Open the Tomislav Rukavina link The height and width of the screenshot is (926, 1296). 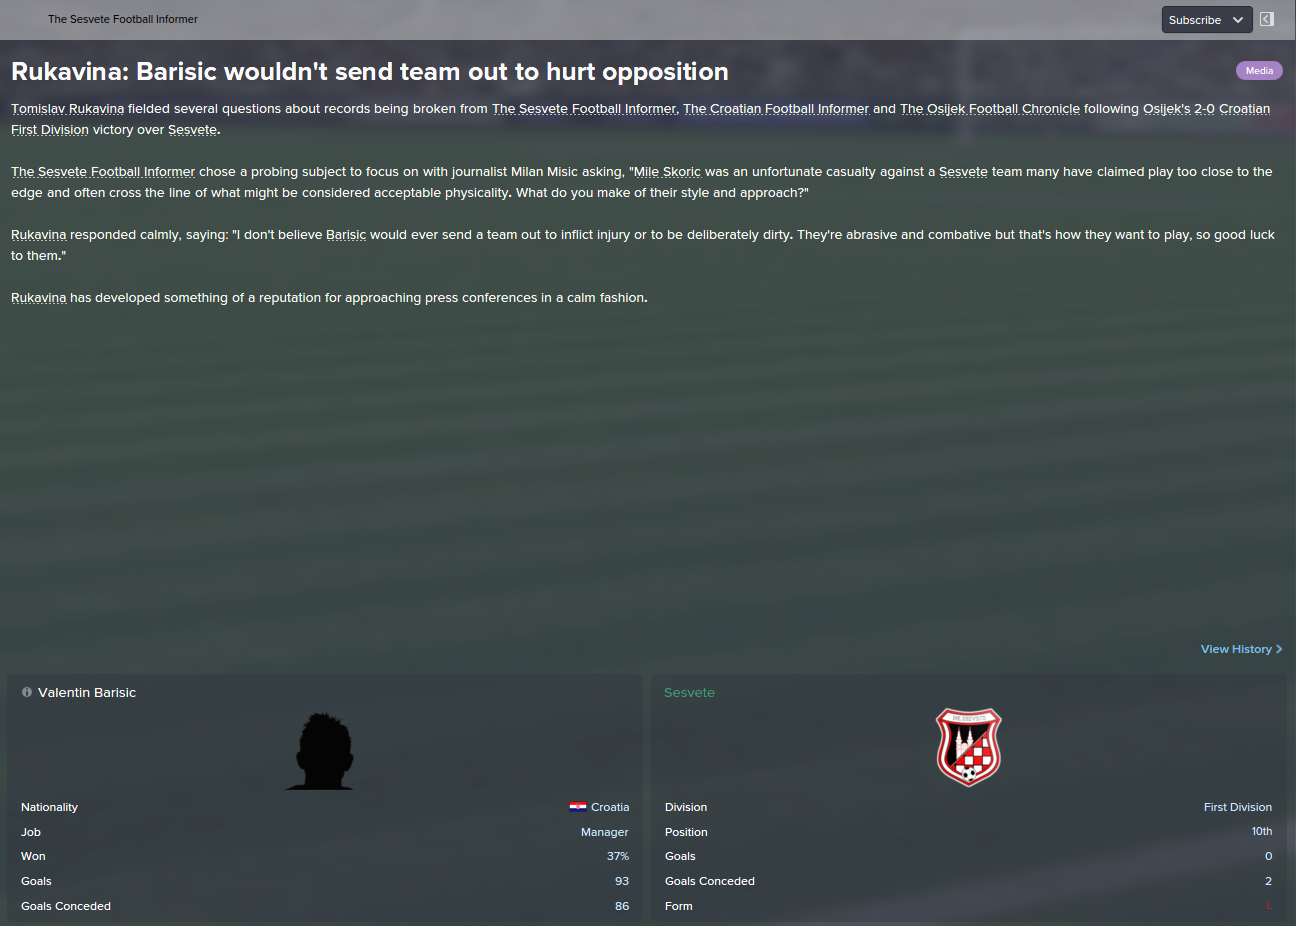[x=67, y=109]
